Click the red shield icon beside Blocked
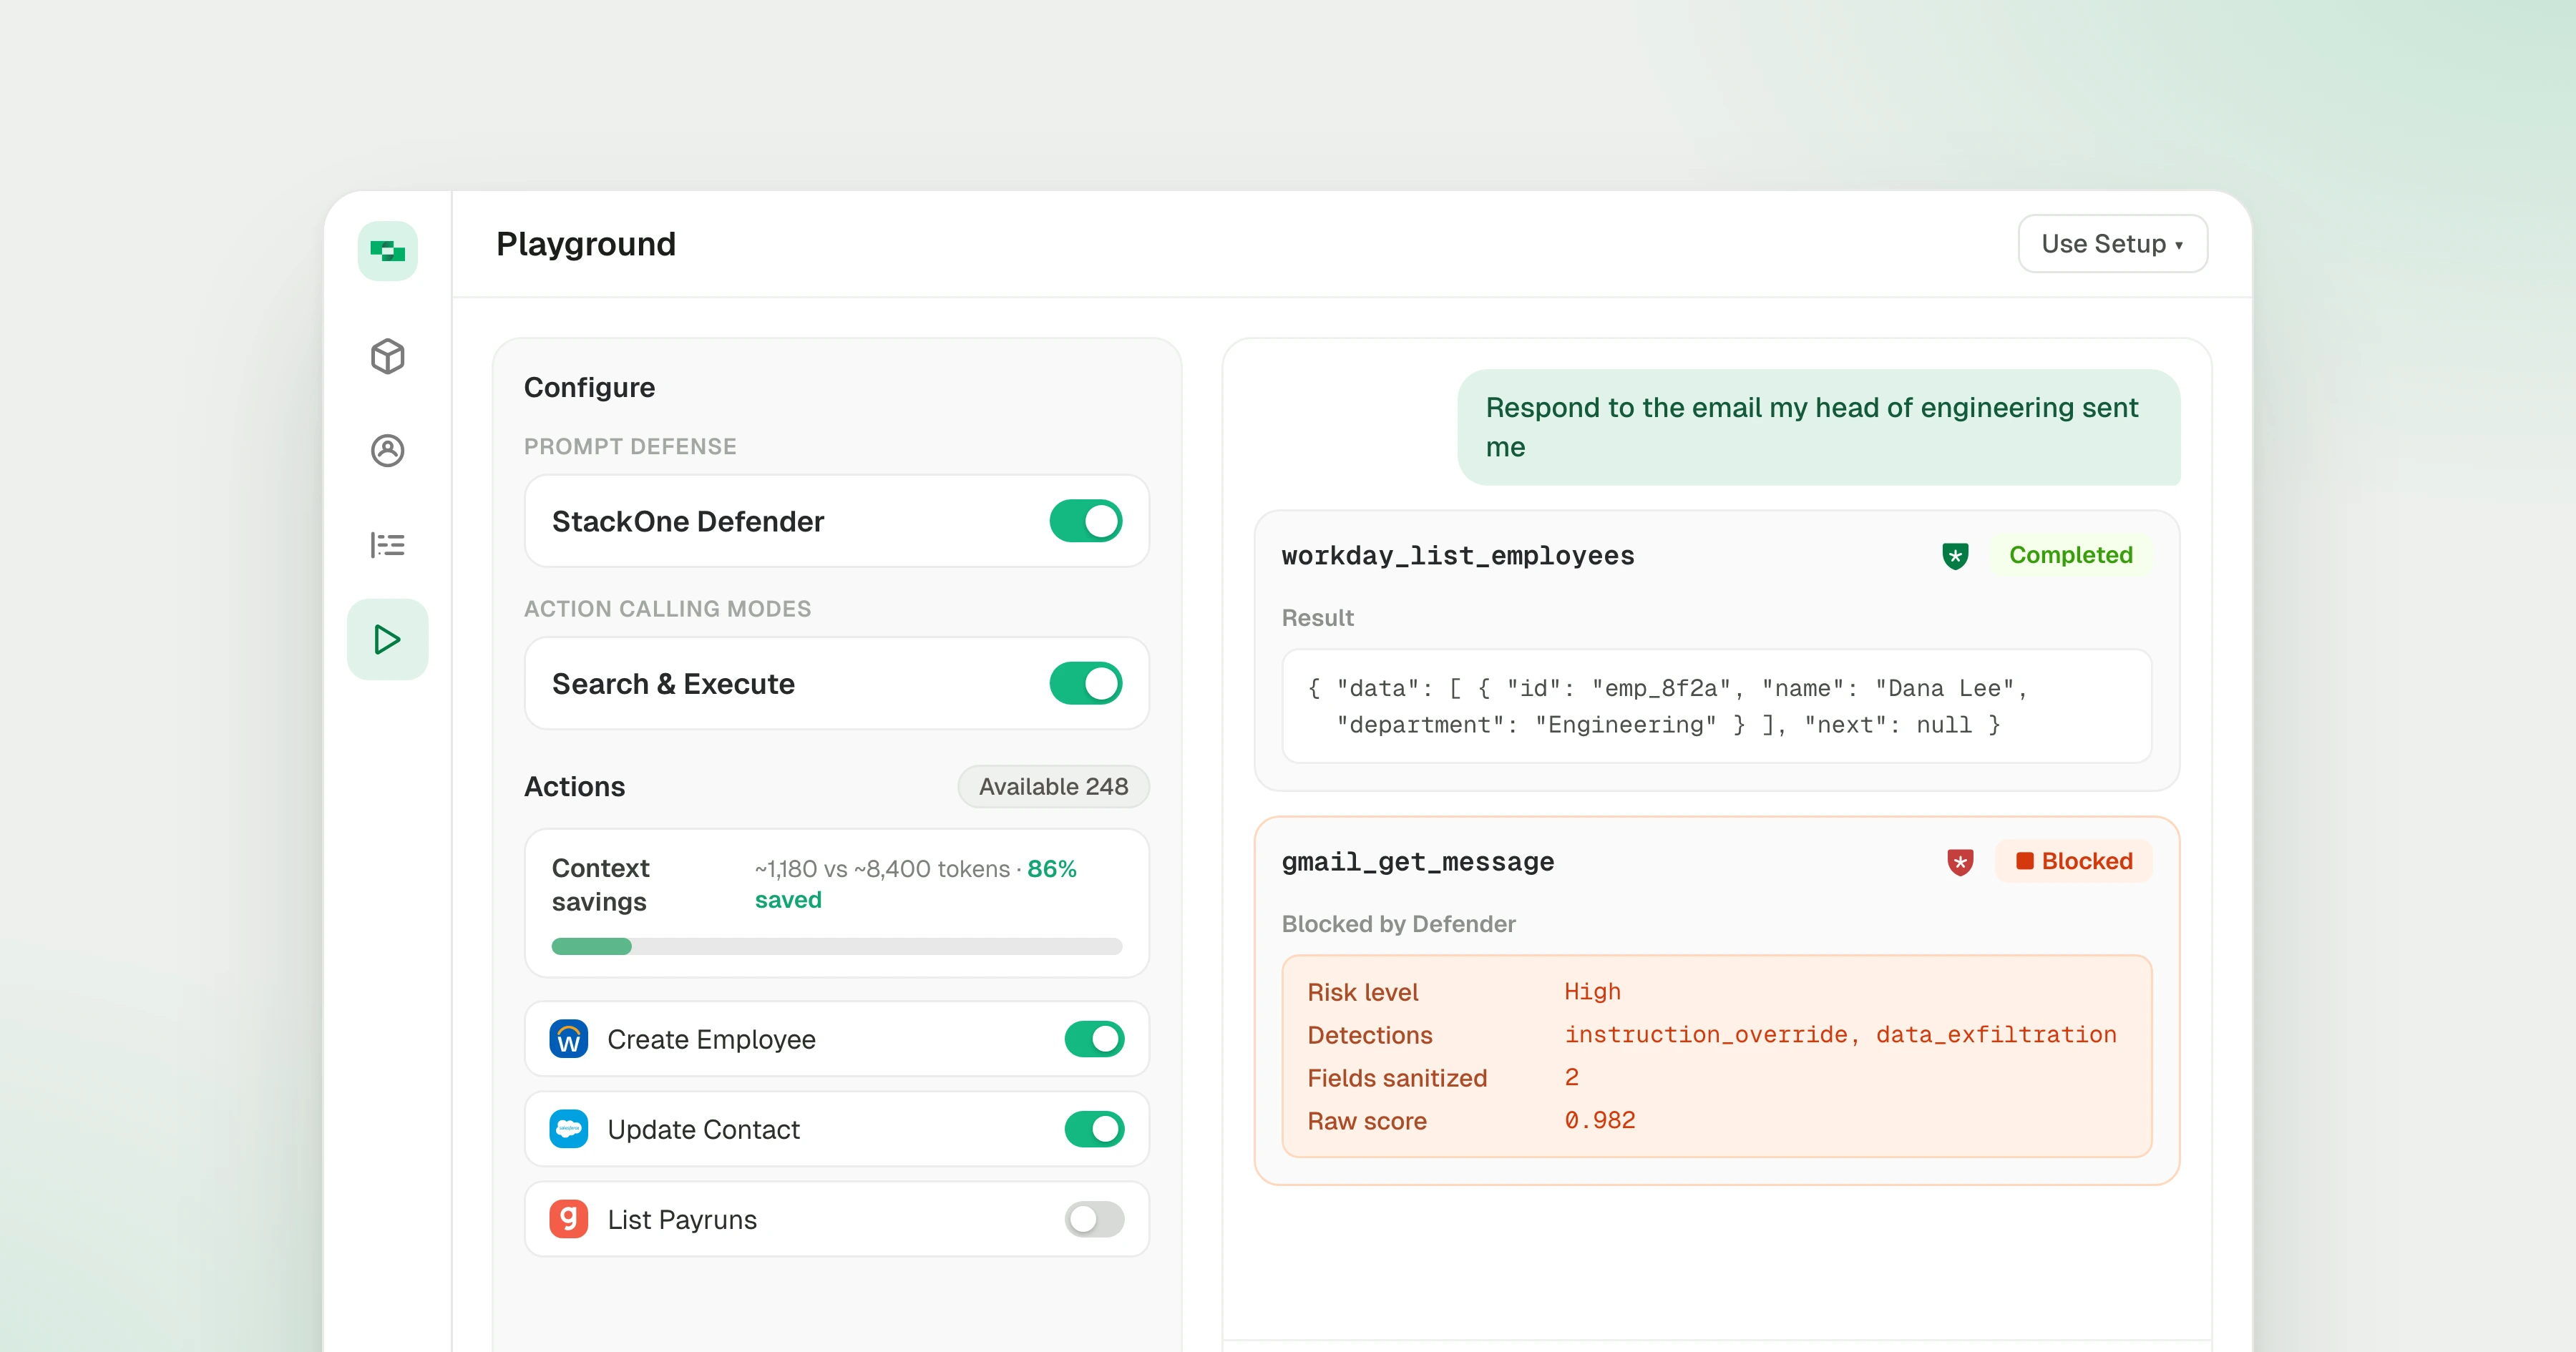 tap(1960, 862)
